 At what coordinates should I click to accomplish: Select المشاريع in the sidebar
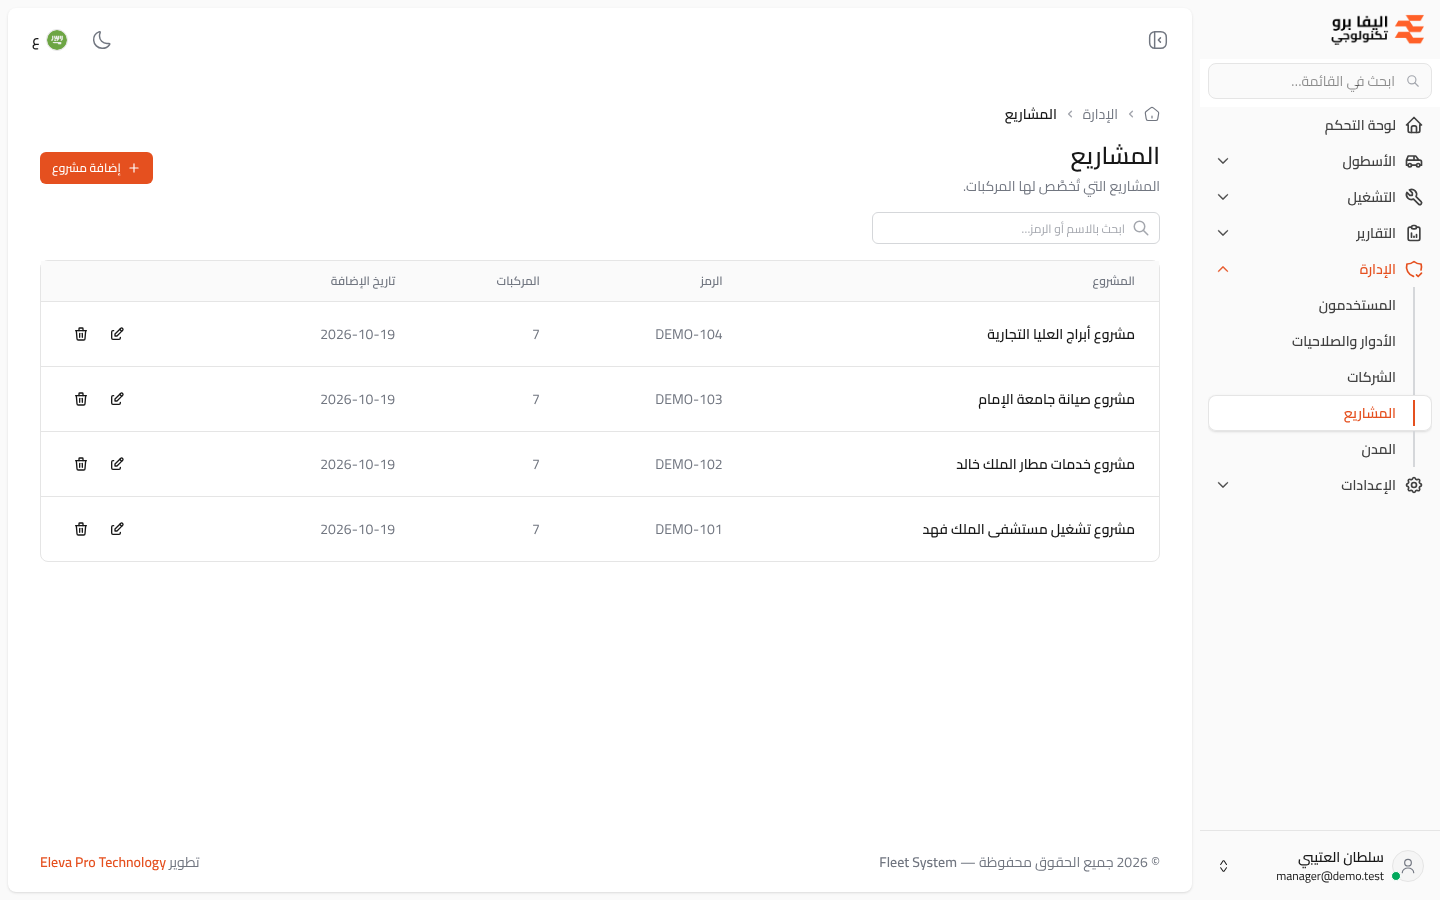pos(1320,413)
